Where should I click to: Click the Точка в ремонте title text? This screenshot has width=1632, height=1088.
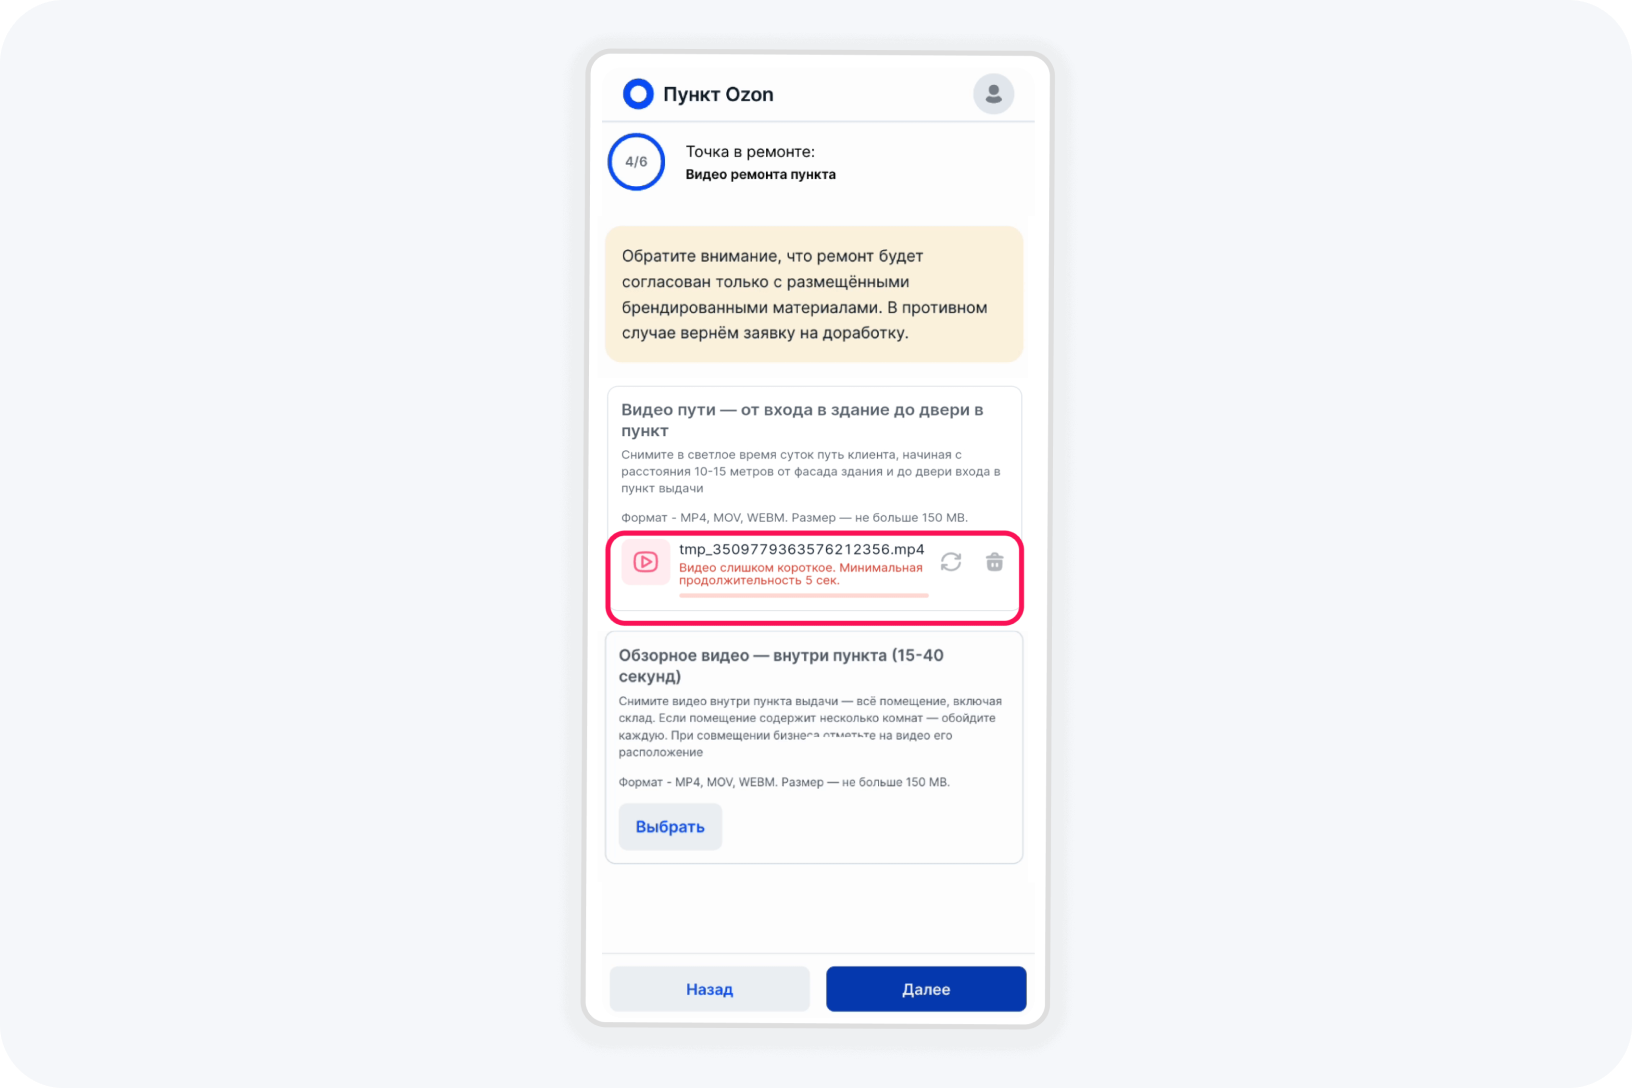coord(750,152)
